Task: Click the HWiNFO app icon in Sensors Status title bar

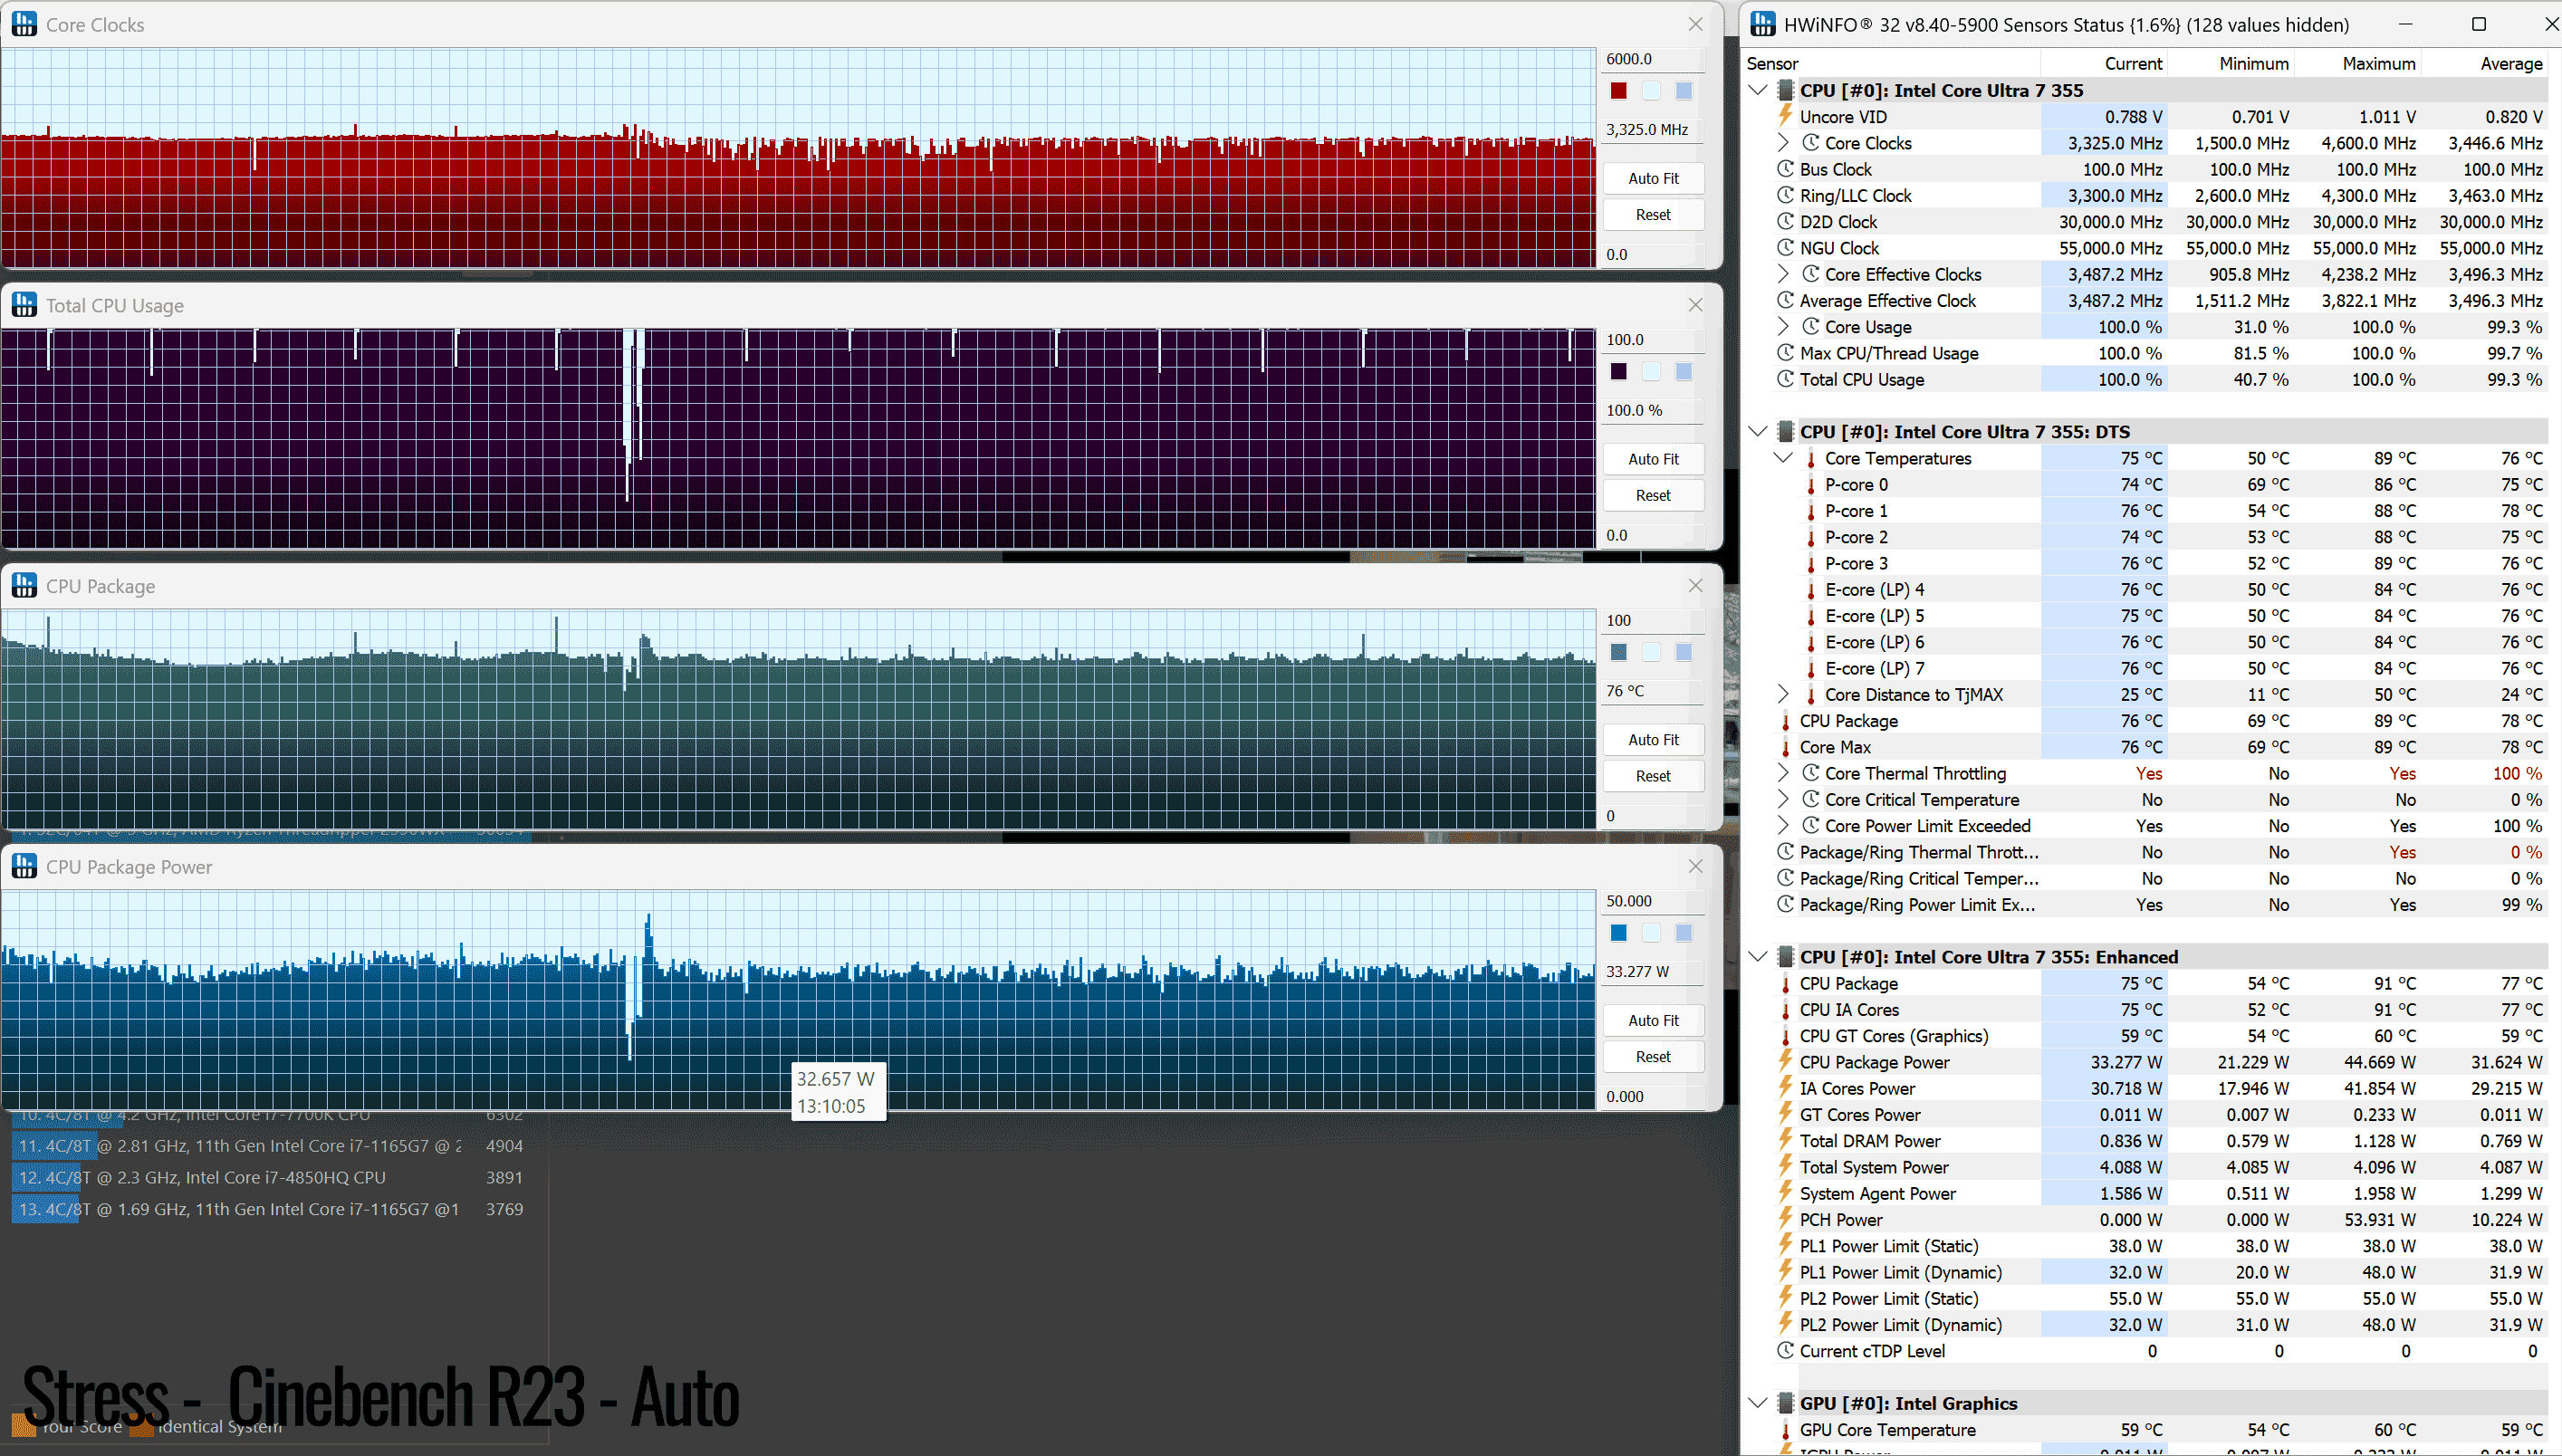Action: click(1763, 24)
